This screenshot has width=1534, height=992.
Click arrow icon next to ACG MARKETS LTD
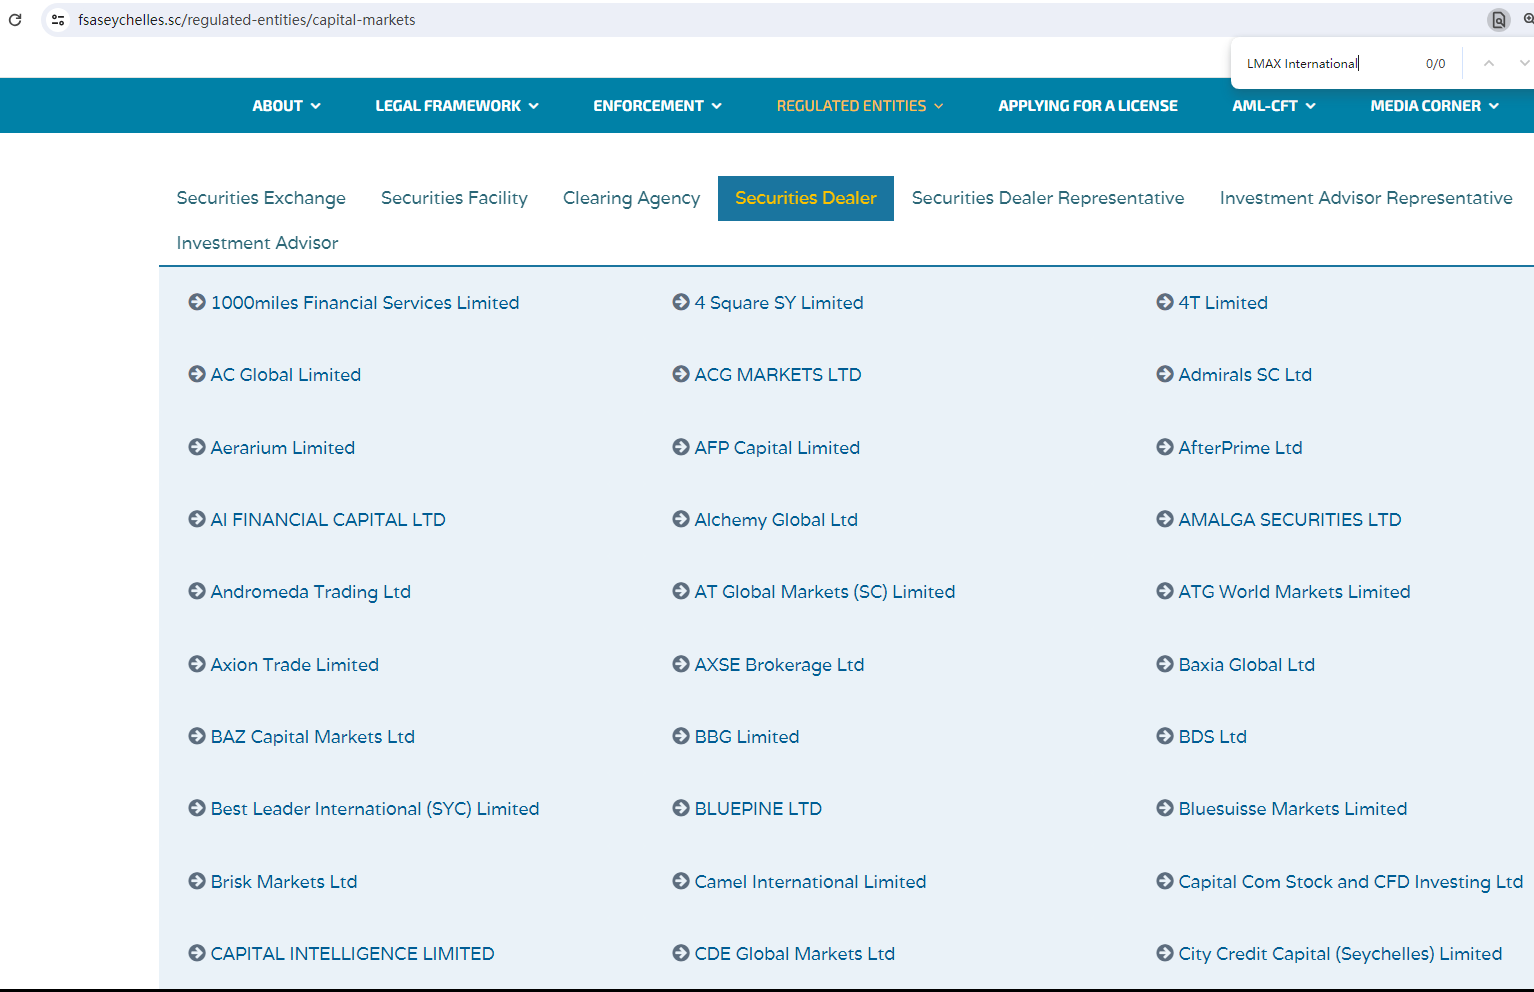[681, 374]
